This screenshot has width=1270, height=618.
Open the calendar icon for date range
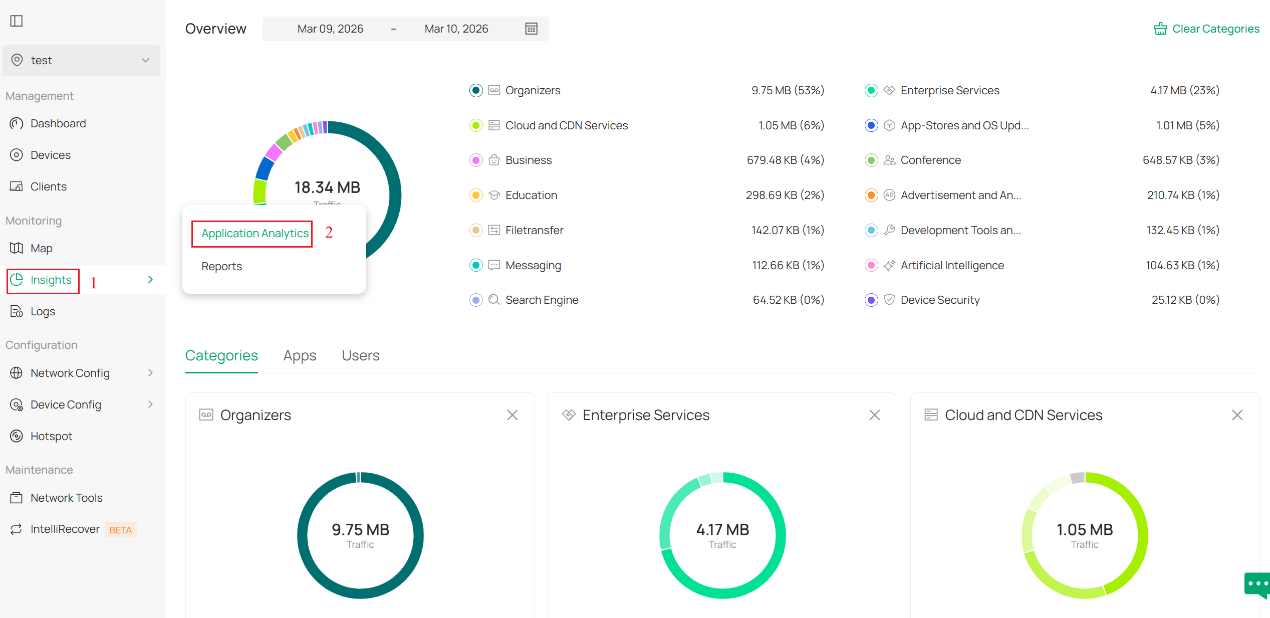click(532, 28)
